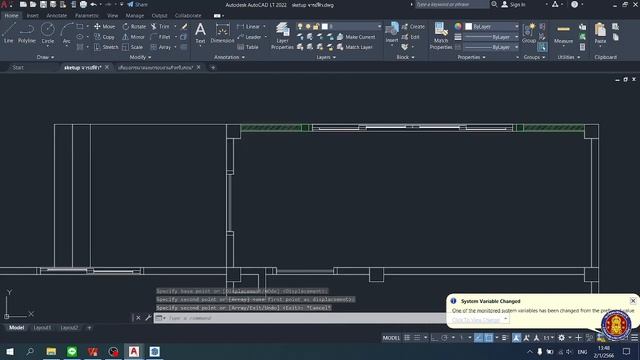Toggle annotation visibility in status bar
Viewport: 640px width, 360px height.
[517, 338]
